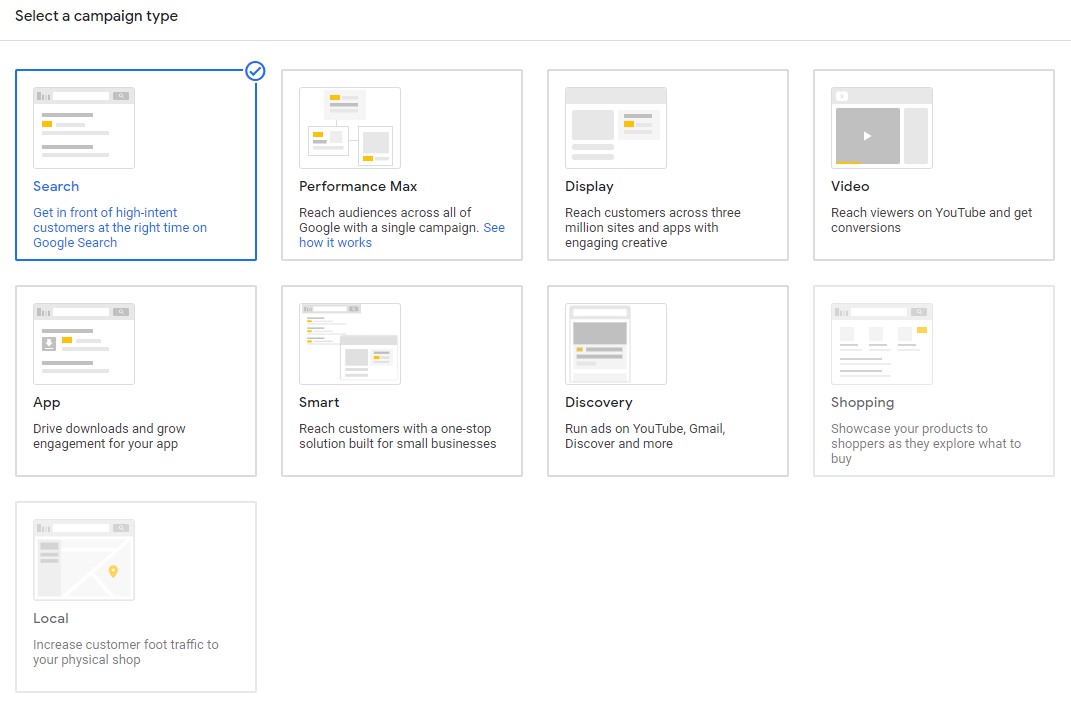Choose the 'App' campaign title
This screenshot has height=708, width=1071.
[x=46, y=403]
